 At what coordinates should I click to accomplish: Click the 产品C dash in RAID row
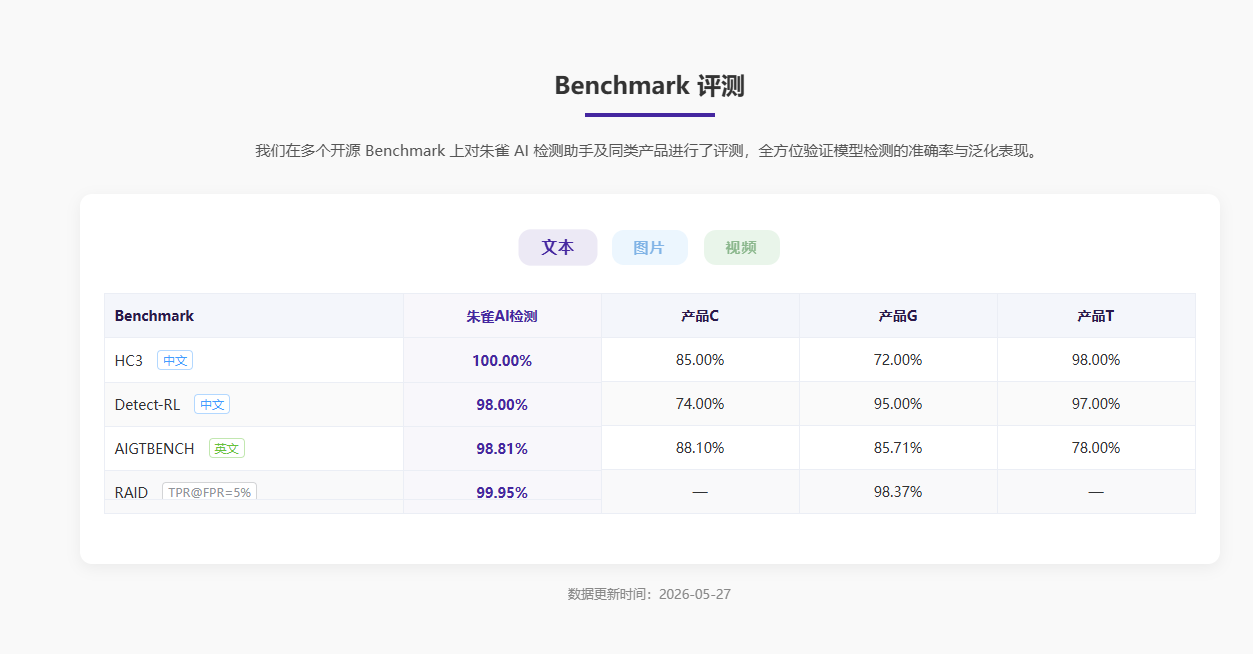[x=700, y=492]
